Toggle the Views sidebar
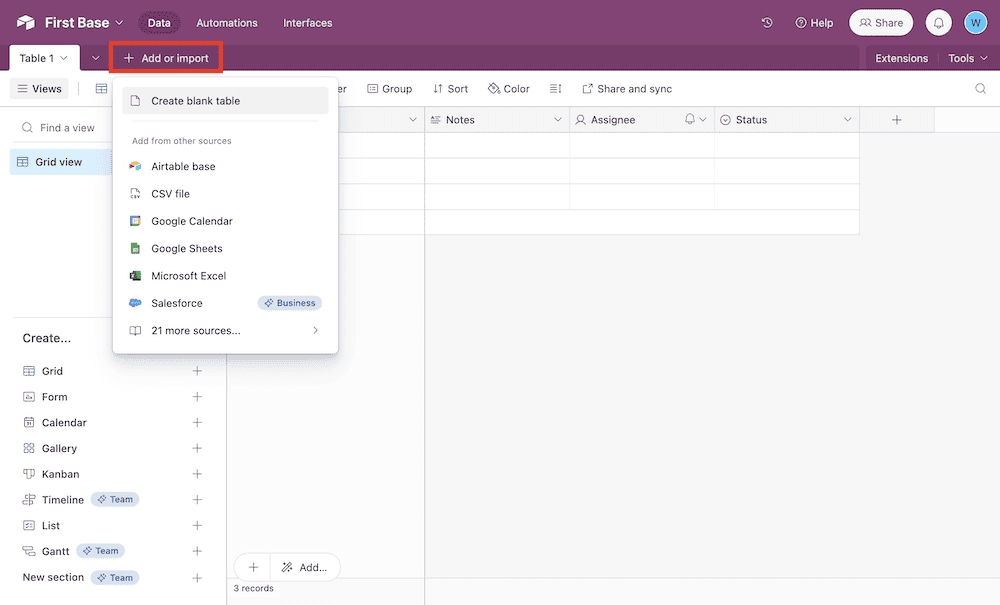The height and width of the screenshot is (605, 1000). tap(40, 89)
